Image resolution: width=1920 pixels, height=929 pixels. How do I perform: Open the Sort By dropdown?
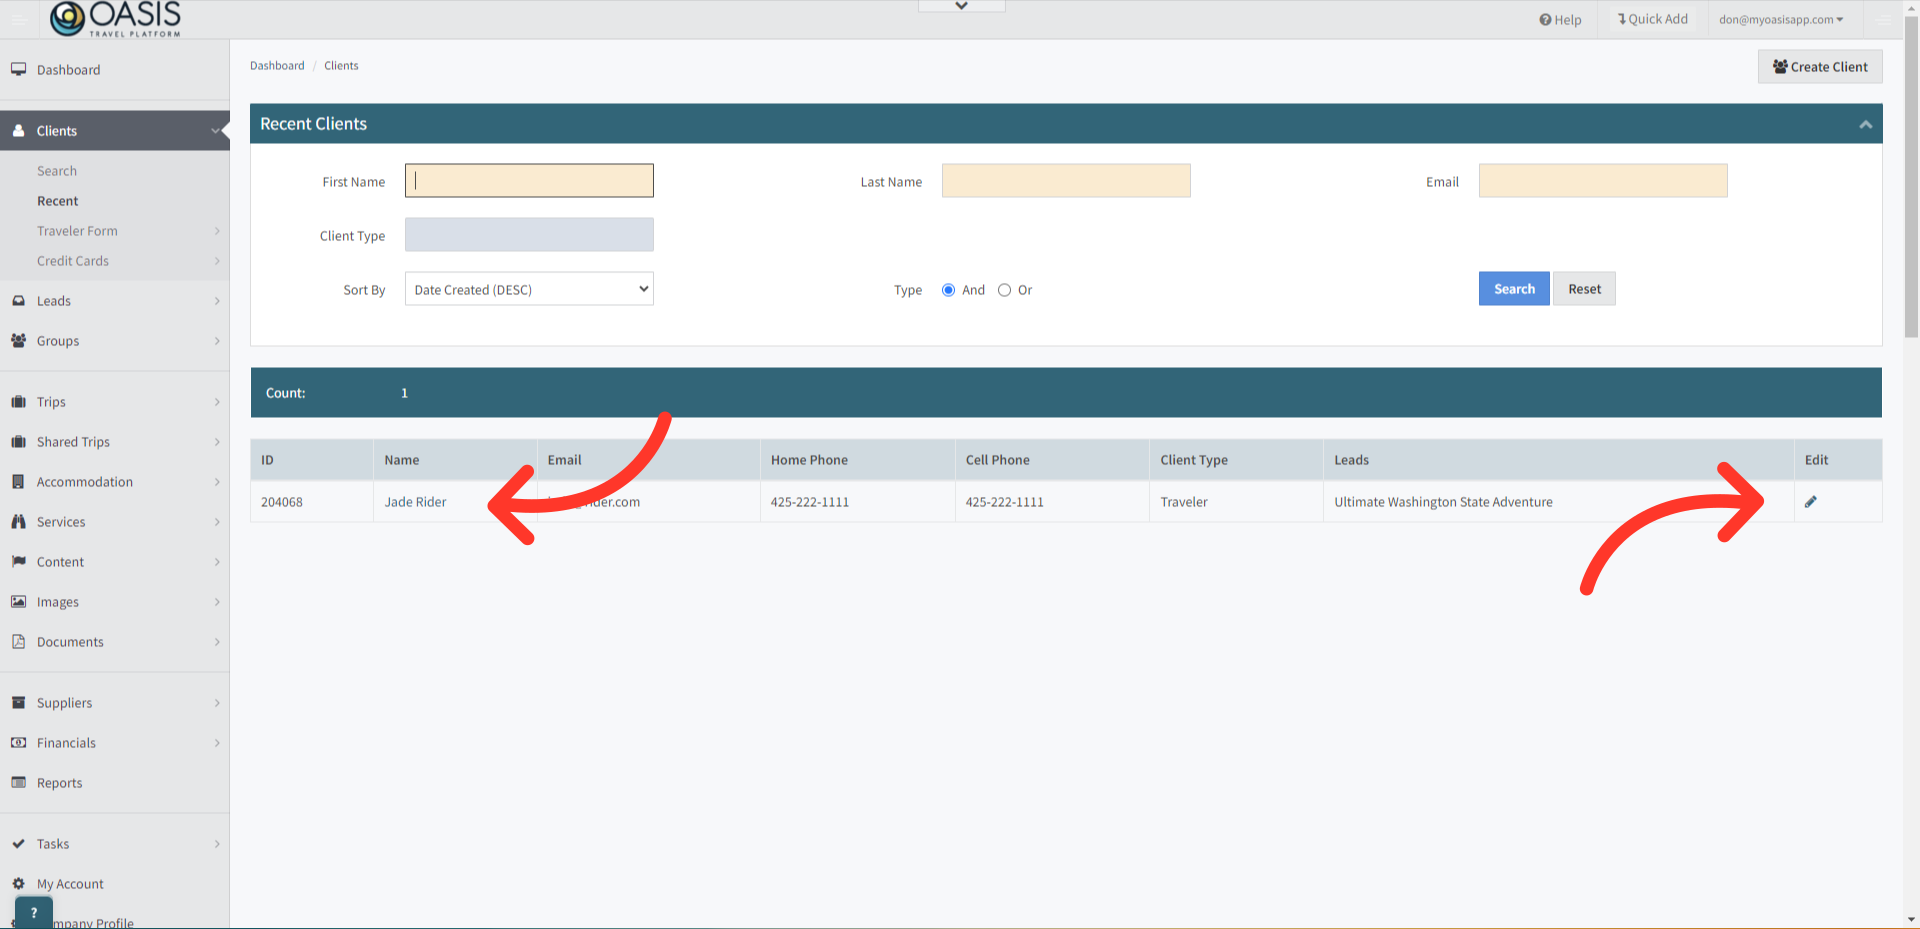pos(528,289)
